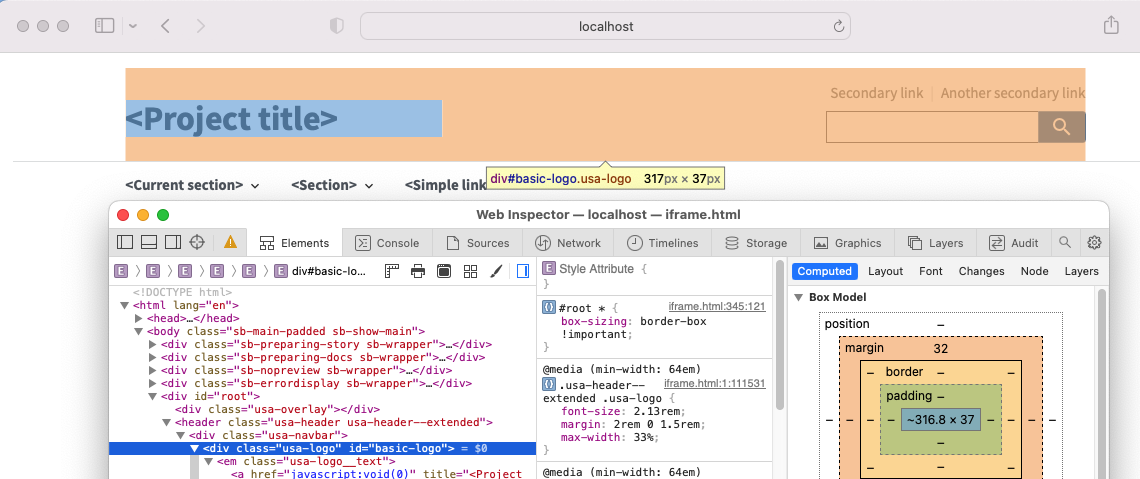Collapse the Box Model section
This screenshot has width=1140, height=479.
[x=798, y=297]
